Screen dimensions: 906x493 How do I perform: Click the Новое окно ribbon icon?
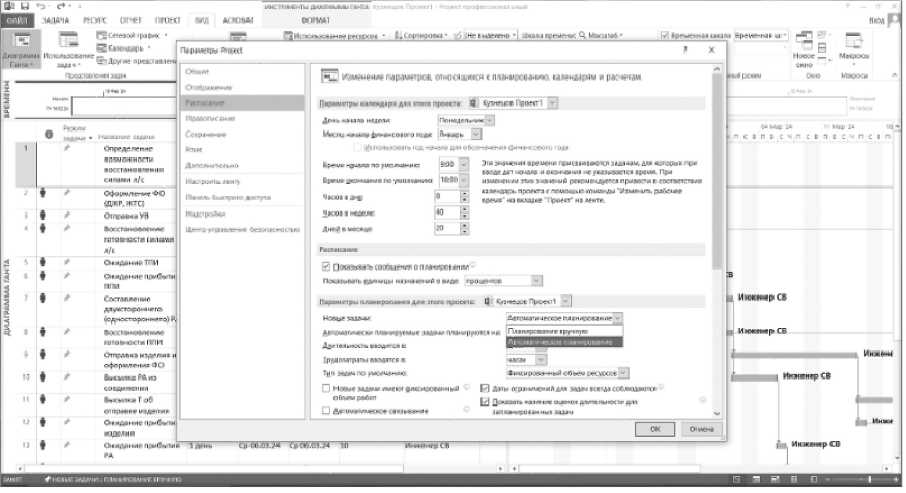click(x=804, y=47)
